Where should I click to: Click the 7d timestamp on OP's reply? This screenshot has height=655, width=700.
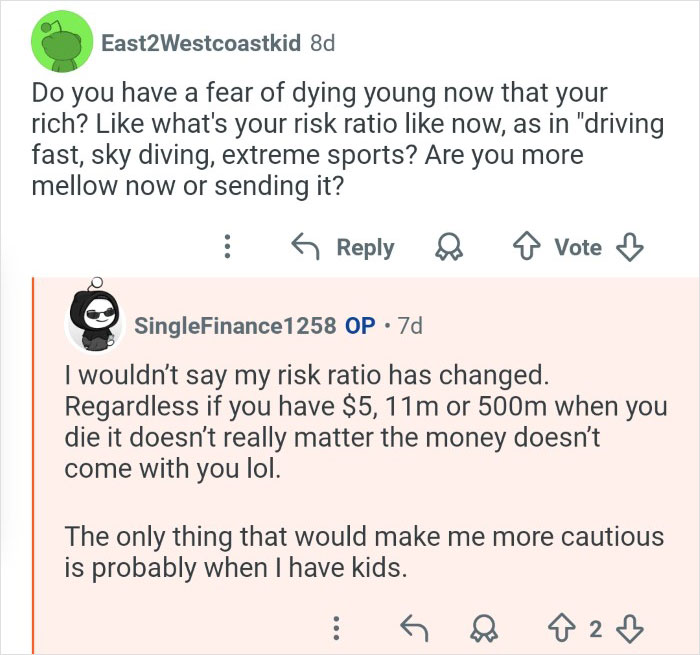tap(410, 325)
